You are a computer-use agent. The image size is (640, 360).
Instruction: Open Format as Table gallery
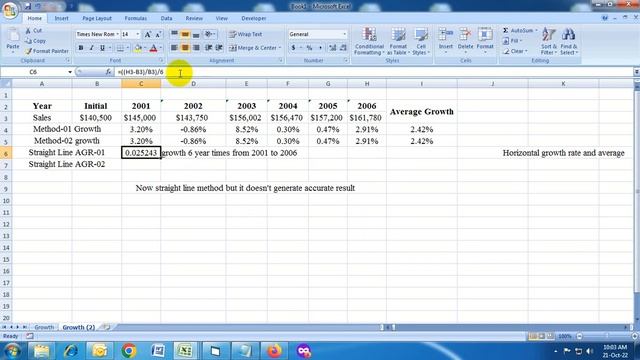coord(398,41)
